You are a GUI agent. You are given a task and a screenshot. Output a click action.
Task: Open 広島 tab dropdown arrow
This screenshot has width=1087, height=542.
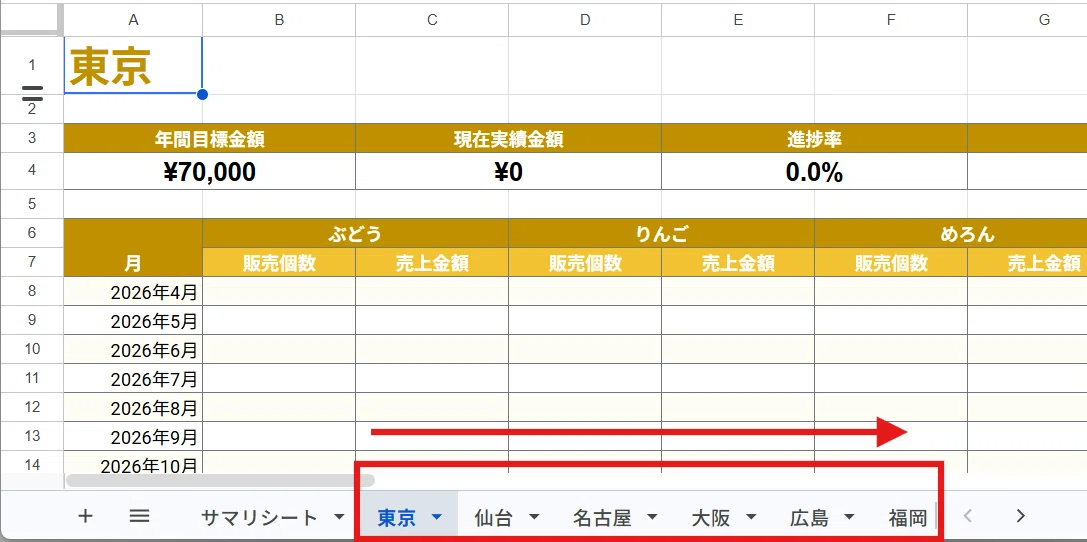[x=849, y=516]
